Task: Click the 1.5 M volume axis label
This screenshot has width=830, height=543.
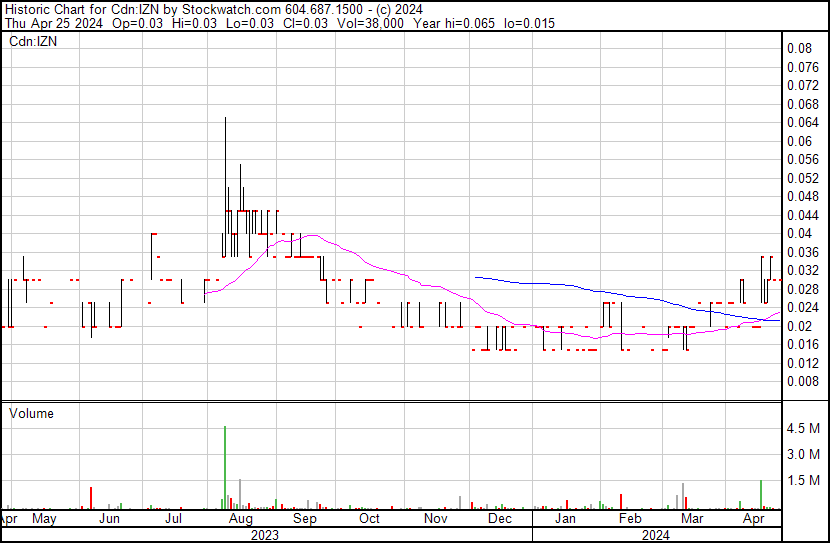Action: [x=805, y=480]
